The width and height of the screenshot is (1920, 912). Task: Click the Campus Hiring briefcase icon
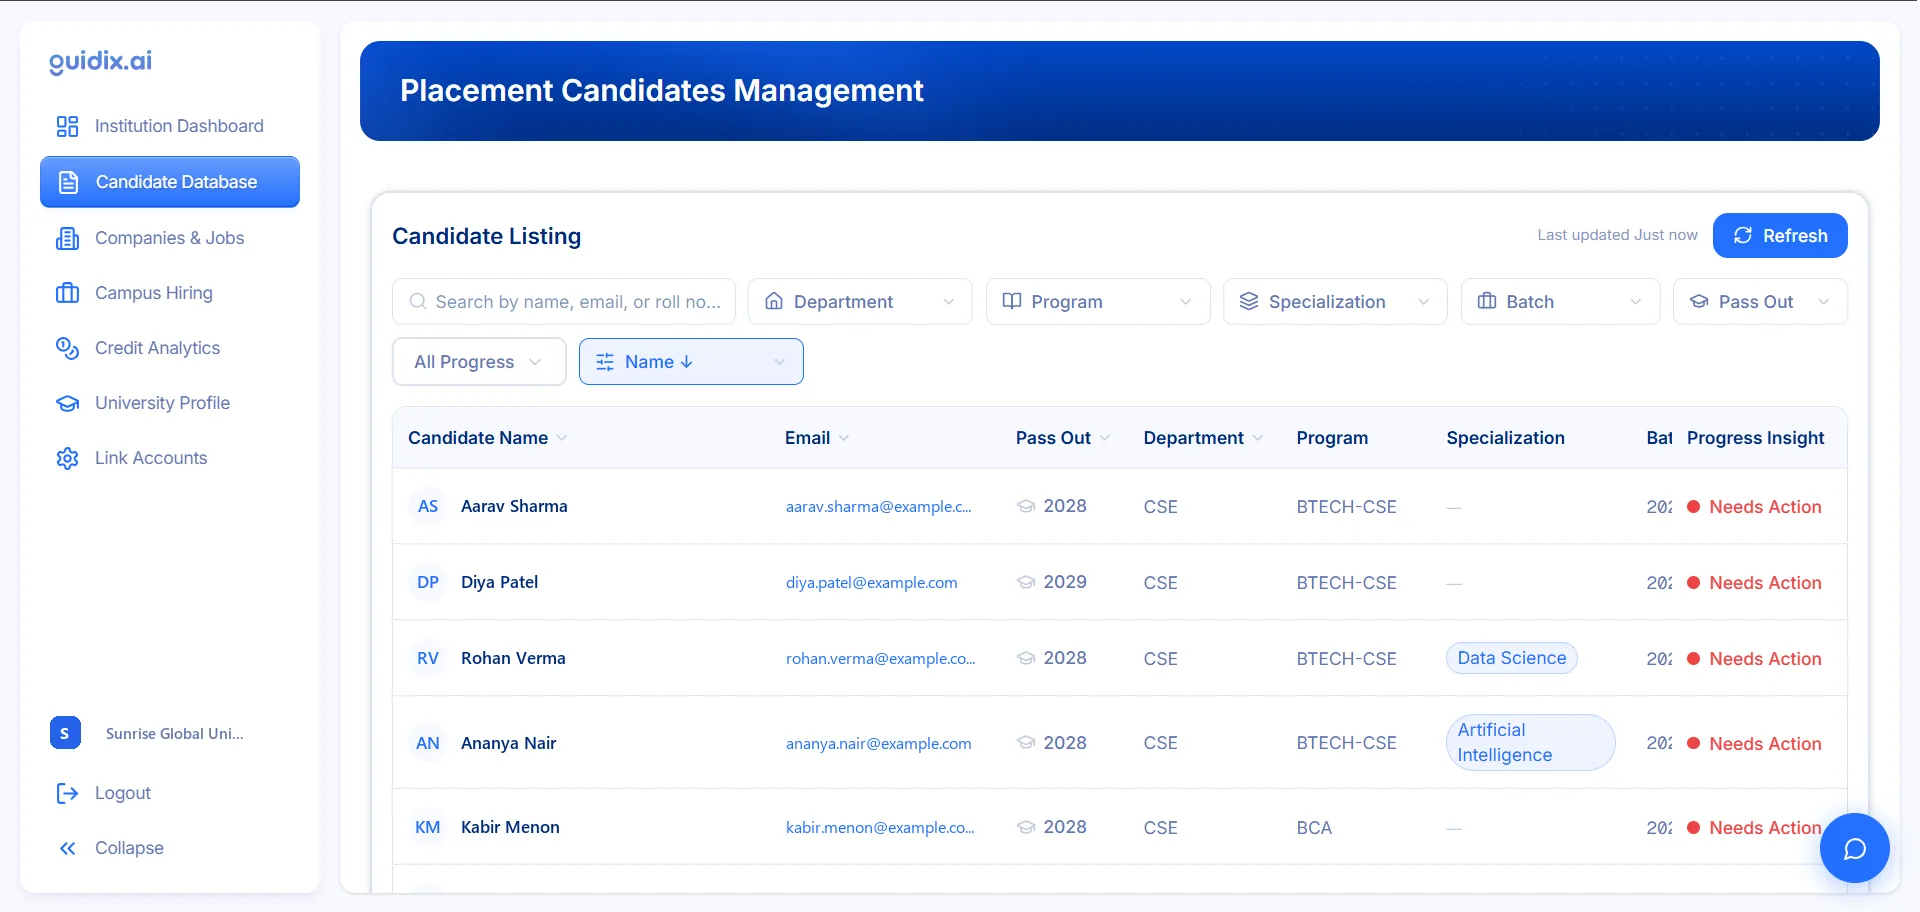(x=67, y=293)
